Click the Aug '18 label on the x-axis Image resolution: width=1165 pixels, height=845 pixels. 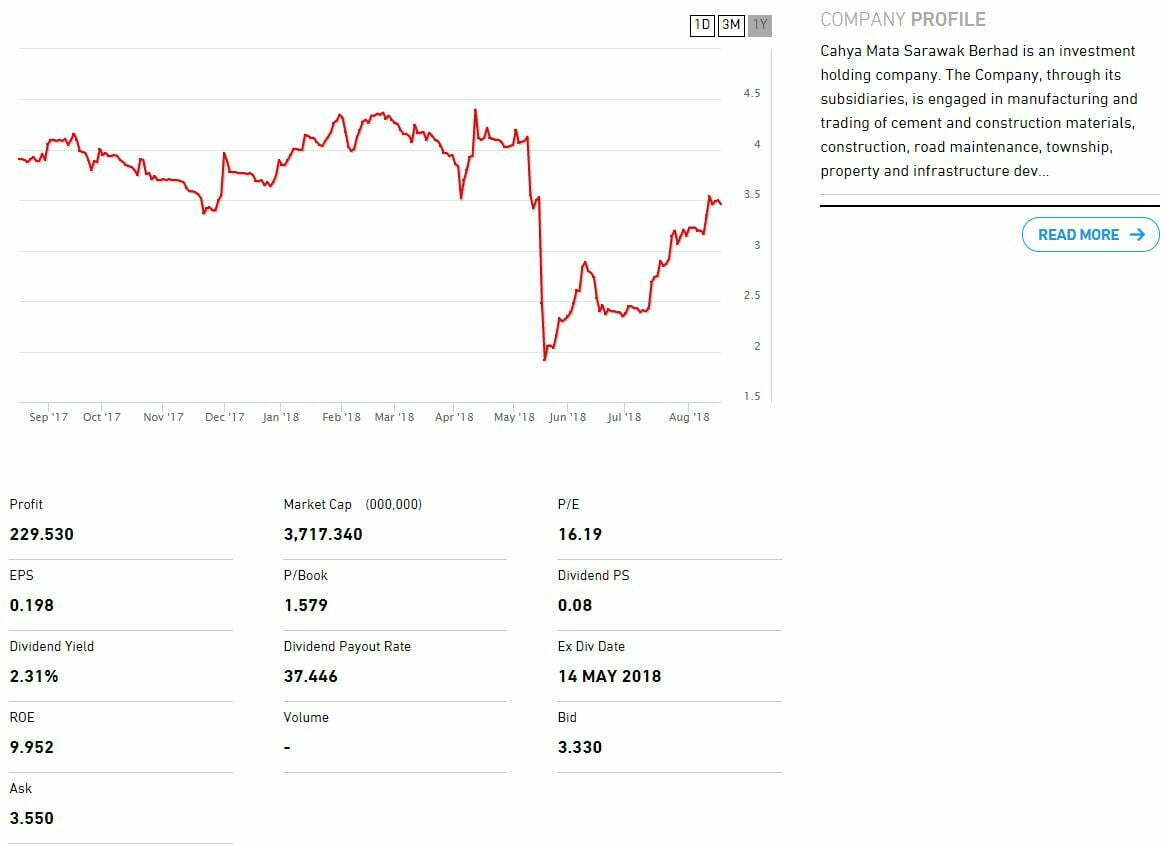tap(688, 417)
